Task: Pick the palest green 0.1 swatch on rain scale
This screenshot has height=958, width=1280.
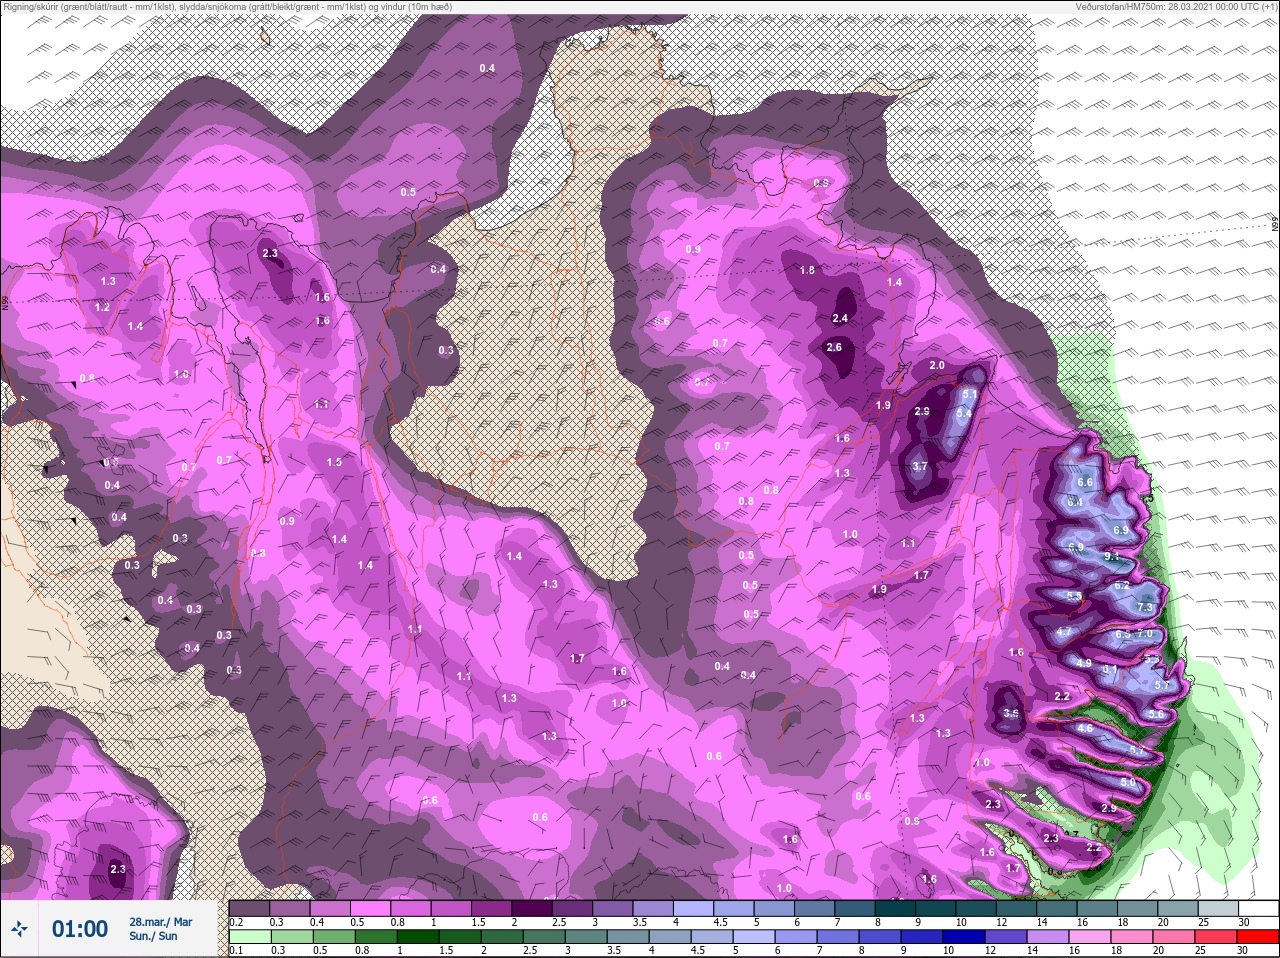Action: click(x=249, y=937)
